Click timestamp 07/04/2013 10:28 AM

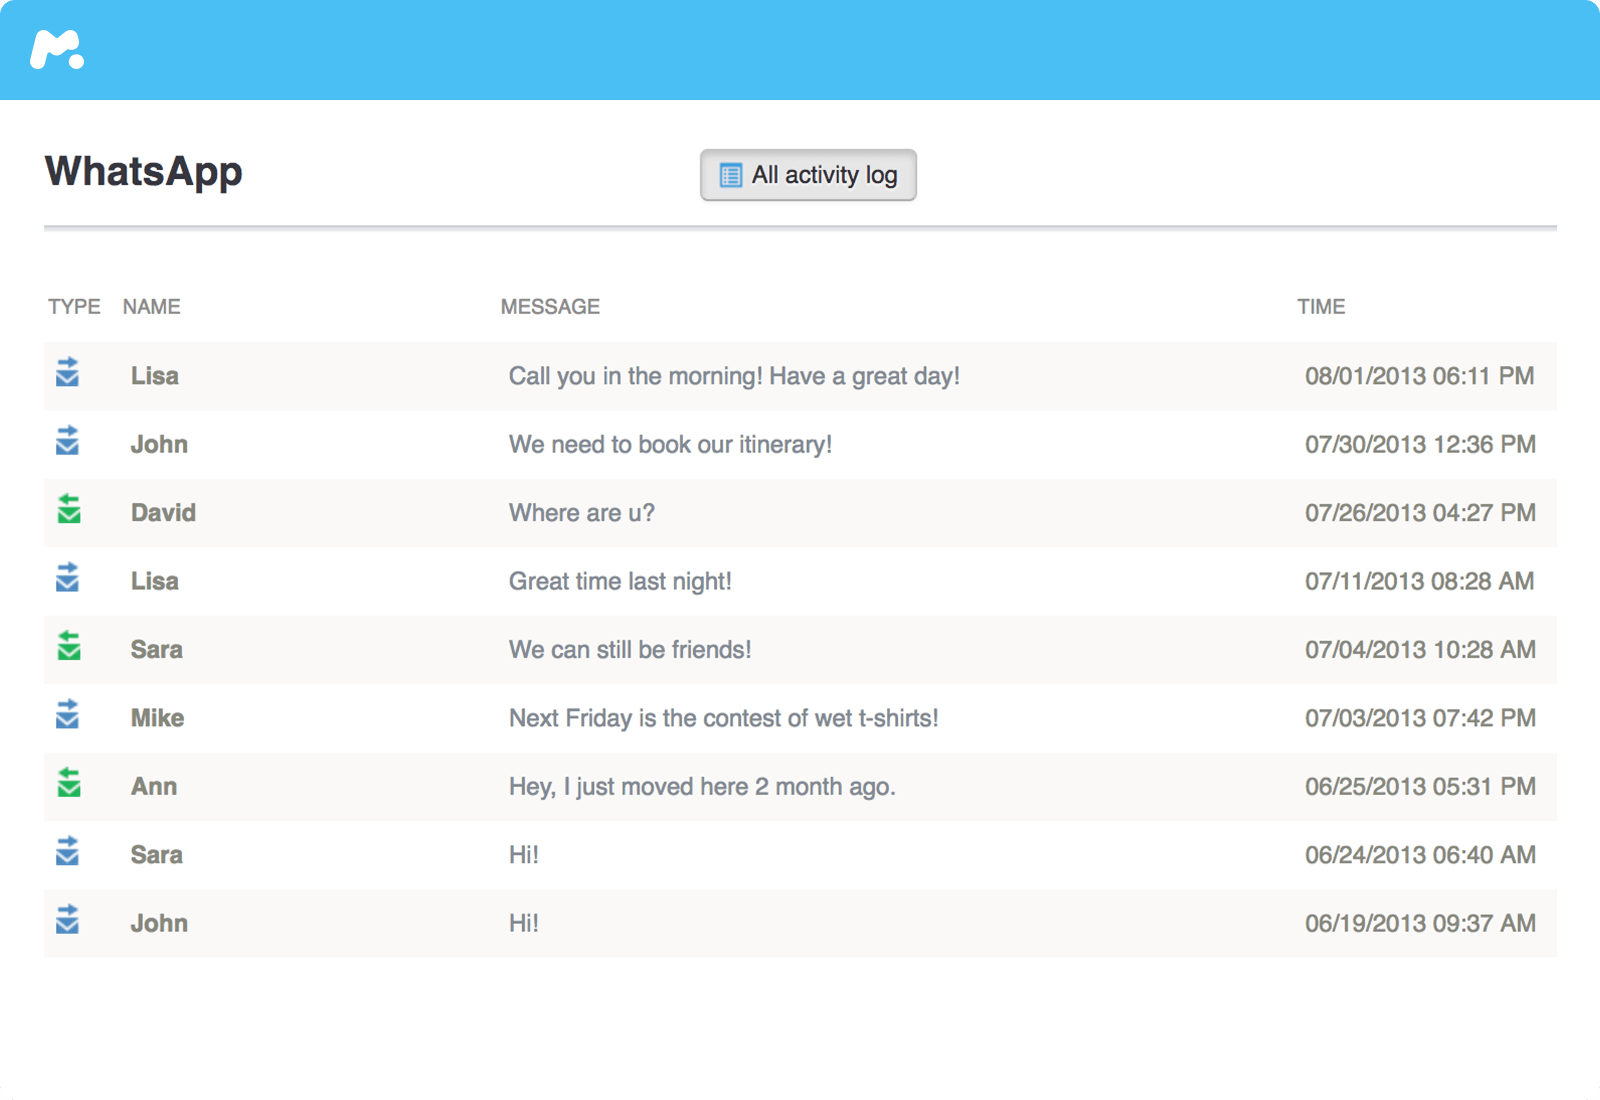[1420, 650]
